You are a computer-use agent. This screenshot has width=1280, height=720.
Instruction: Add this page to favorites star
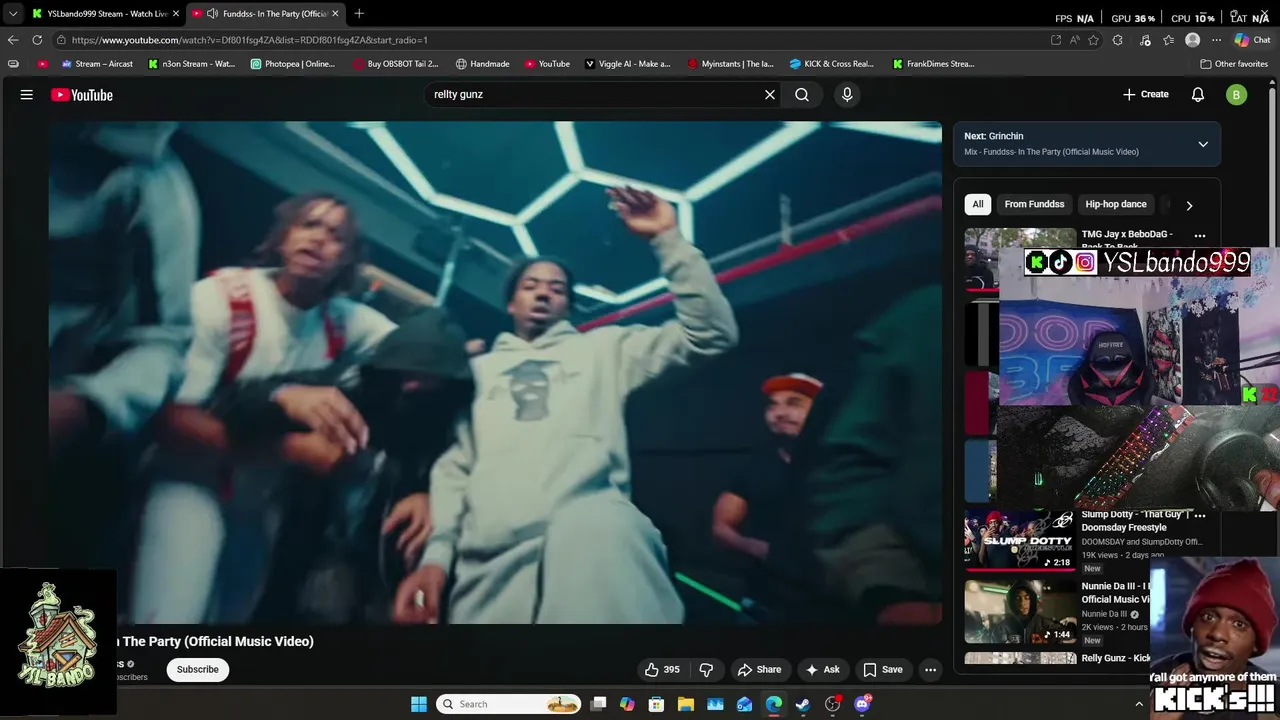pos(1094,40)
